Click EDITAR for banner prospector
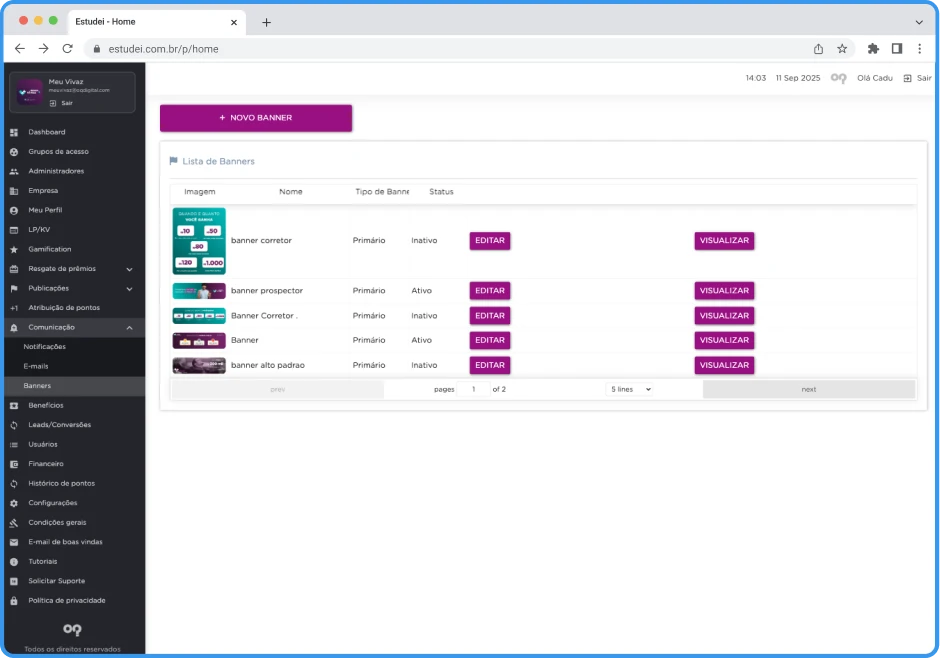The height and width of the screenshot is (658, 940). pyautogui.click(x=490, y=291)
